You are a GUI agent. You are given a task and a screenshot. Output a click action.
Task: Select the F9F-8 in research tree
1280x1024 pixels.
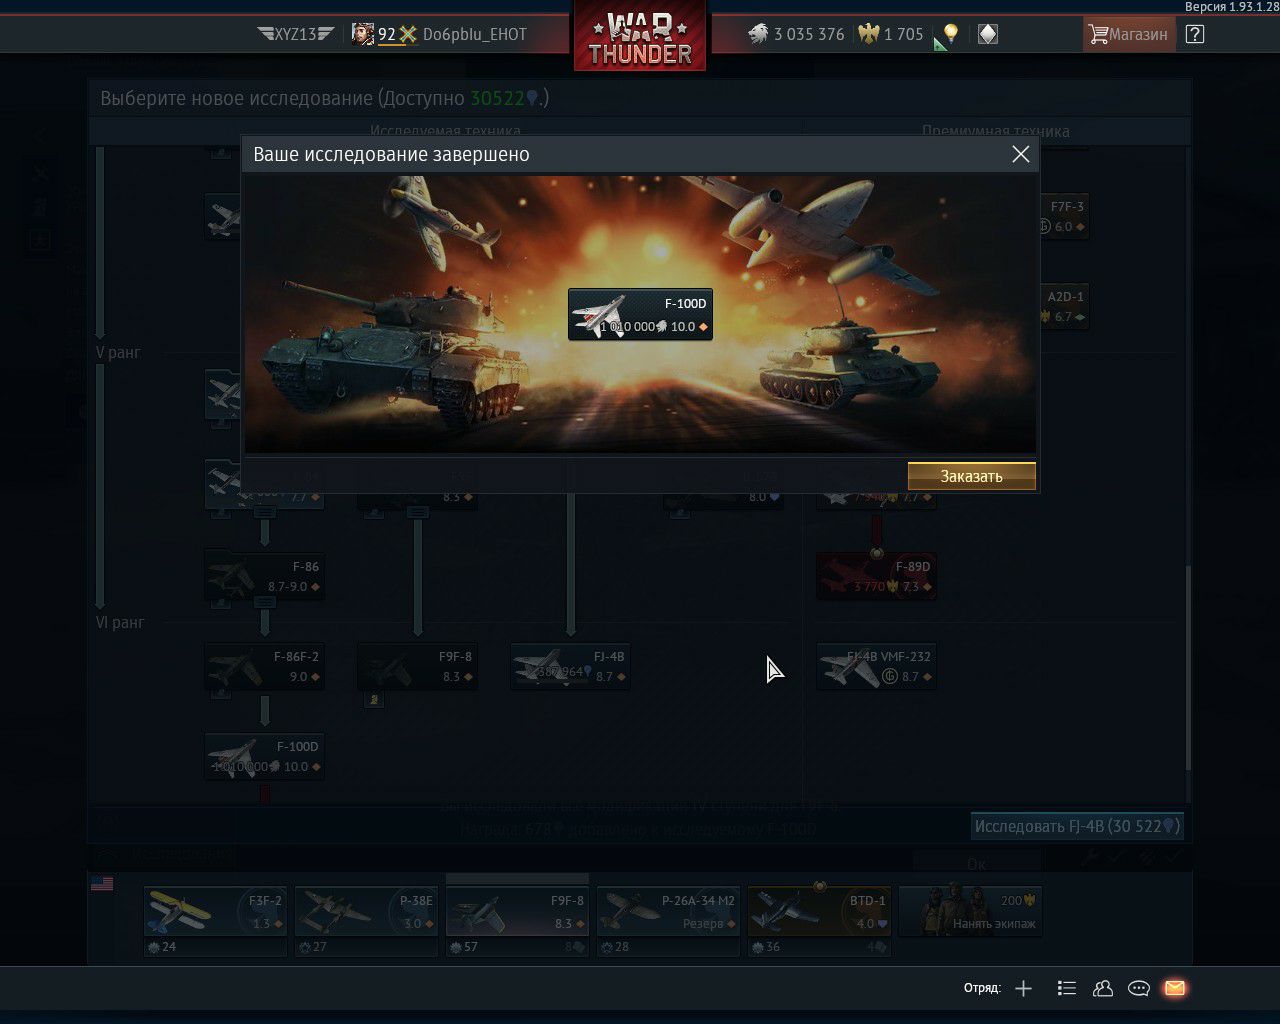[x=417, y=666]
